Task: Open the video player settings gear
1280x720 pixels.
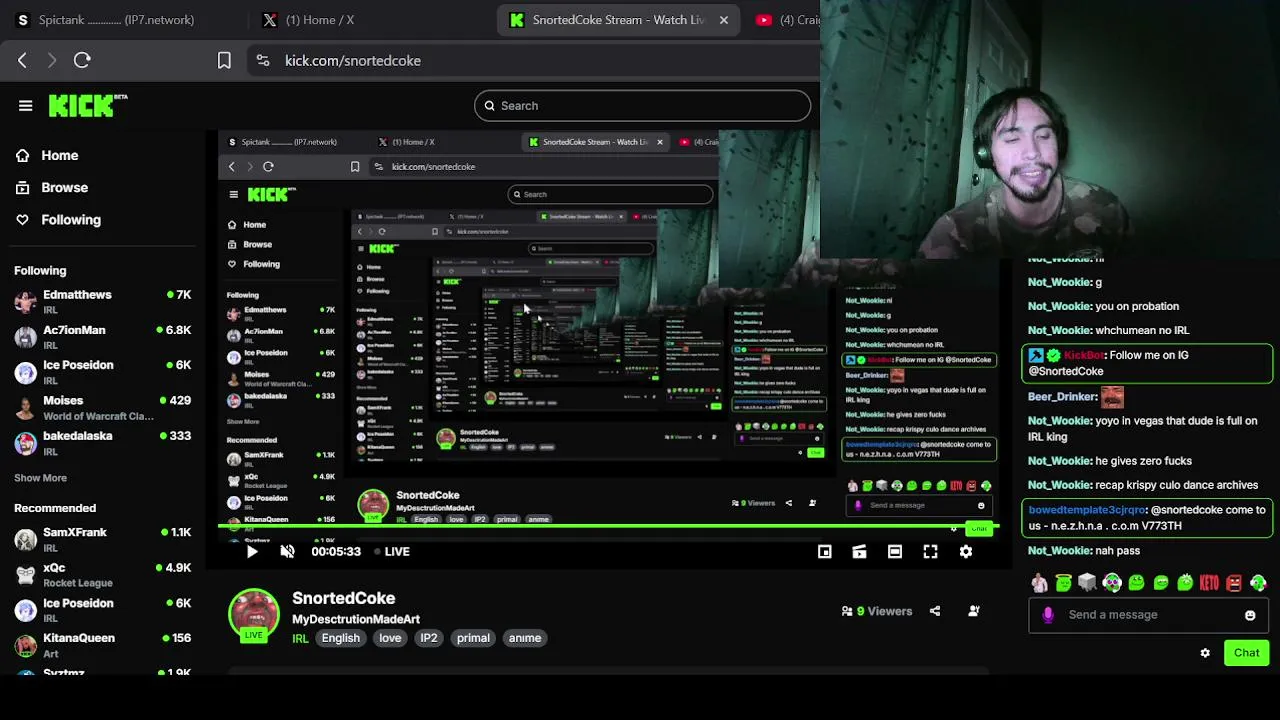Action: [x=966, y=551]
